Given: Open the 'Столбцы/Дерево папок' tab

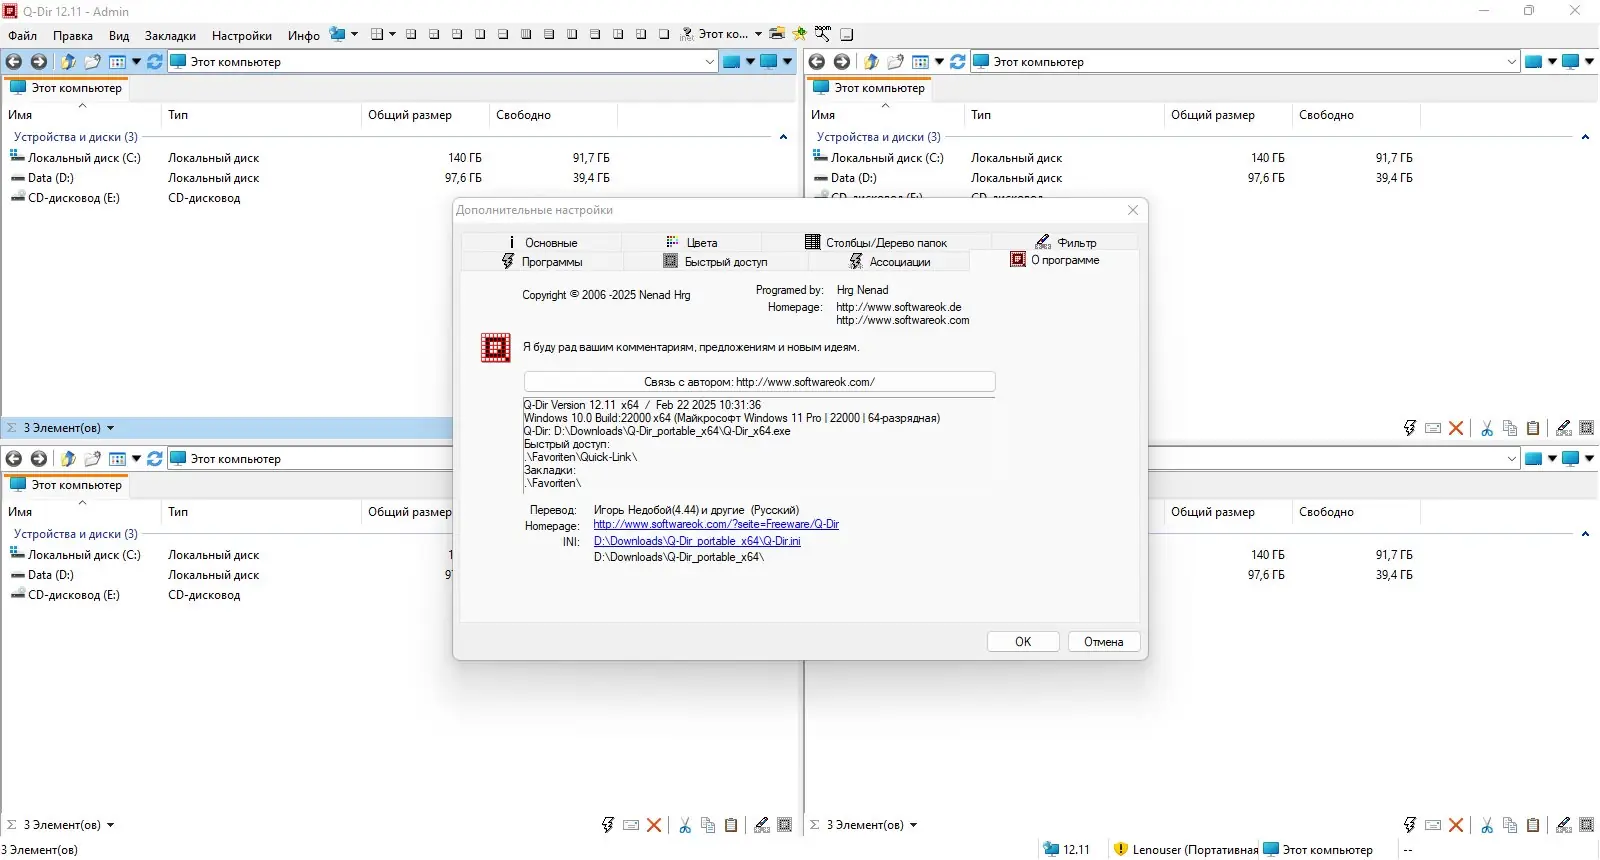Looking at the screenshot, I should pyautogui.click(x=877, y=242).
